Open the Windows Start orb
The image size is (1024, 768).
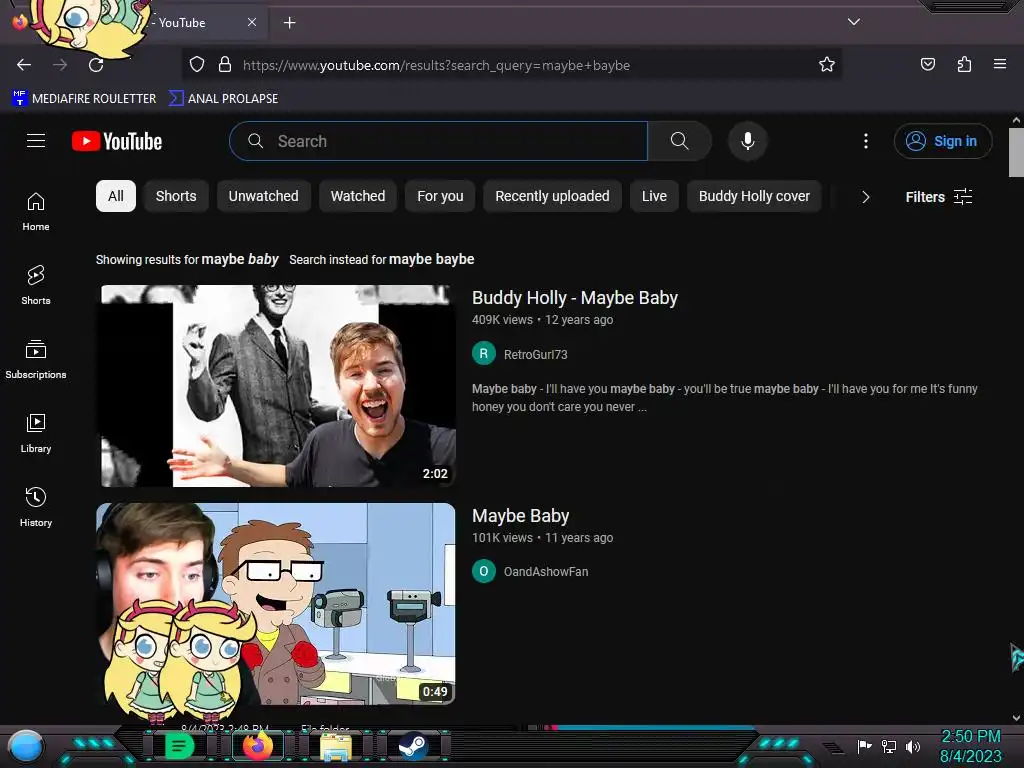26,746
